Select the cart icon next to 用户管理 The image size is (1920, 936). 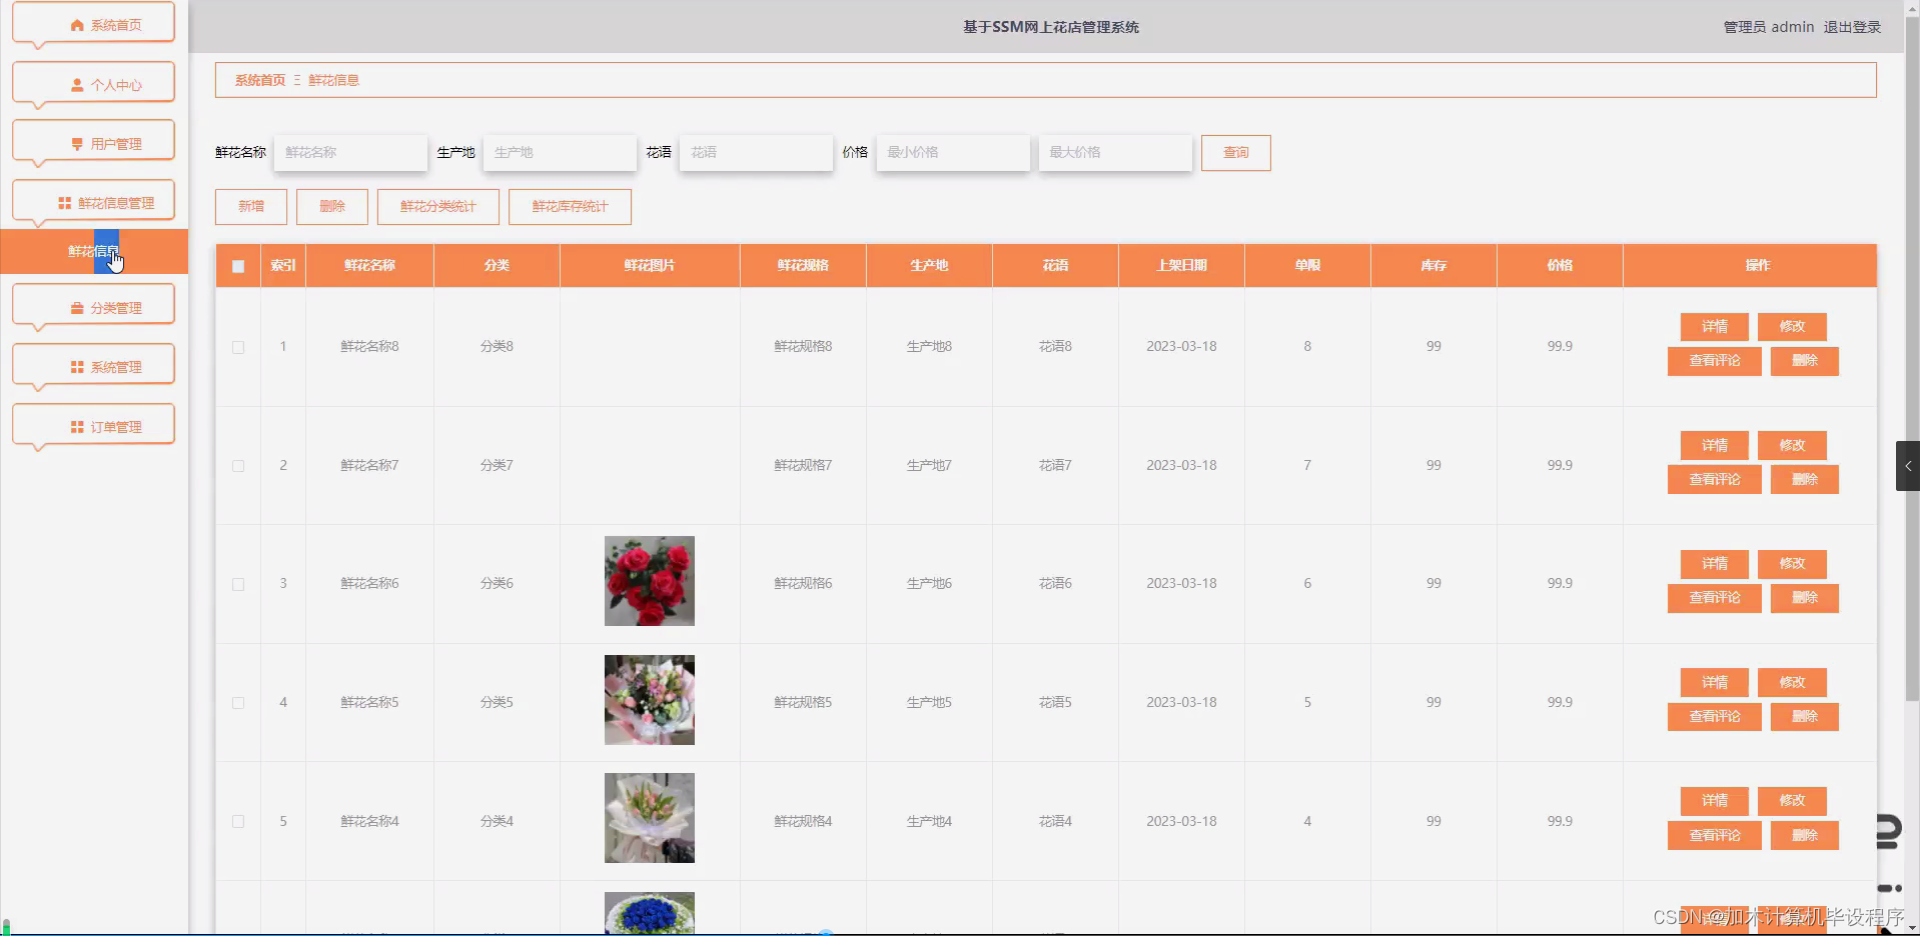pos(79,143)
